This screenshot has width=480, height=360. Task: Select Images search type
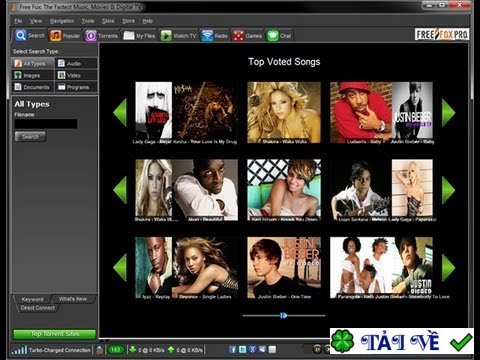point(33,75)
